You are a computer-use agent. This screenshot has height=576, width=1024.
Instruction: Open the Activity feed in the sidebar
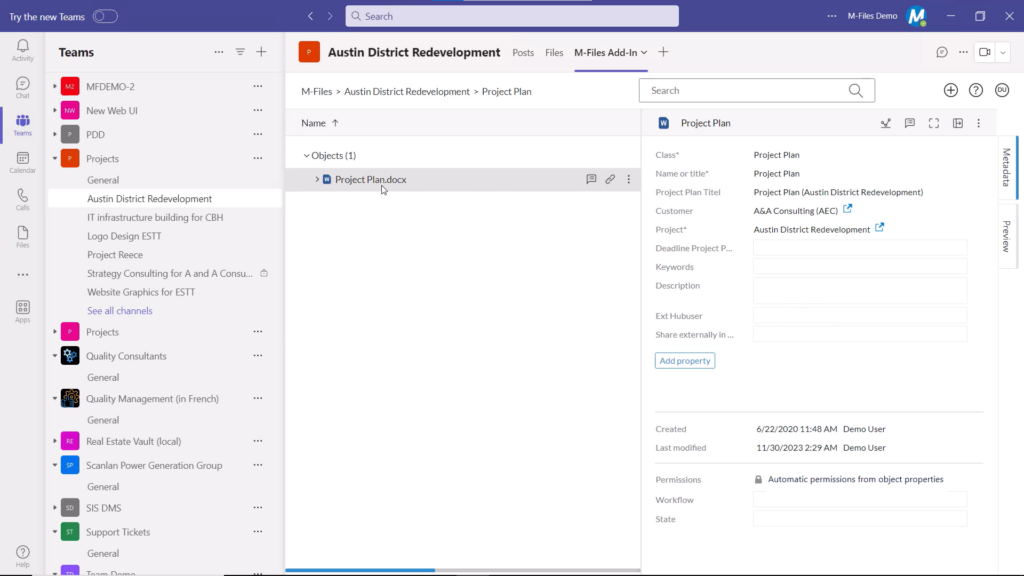coord(22,46)
